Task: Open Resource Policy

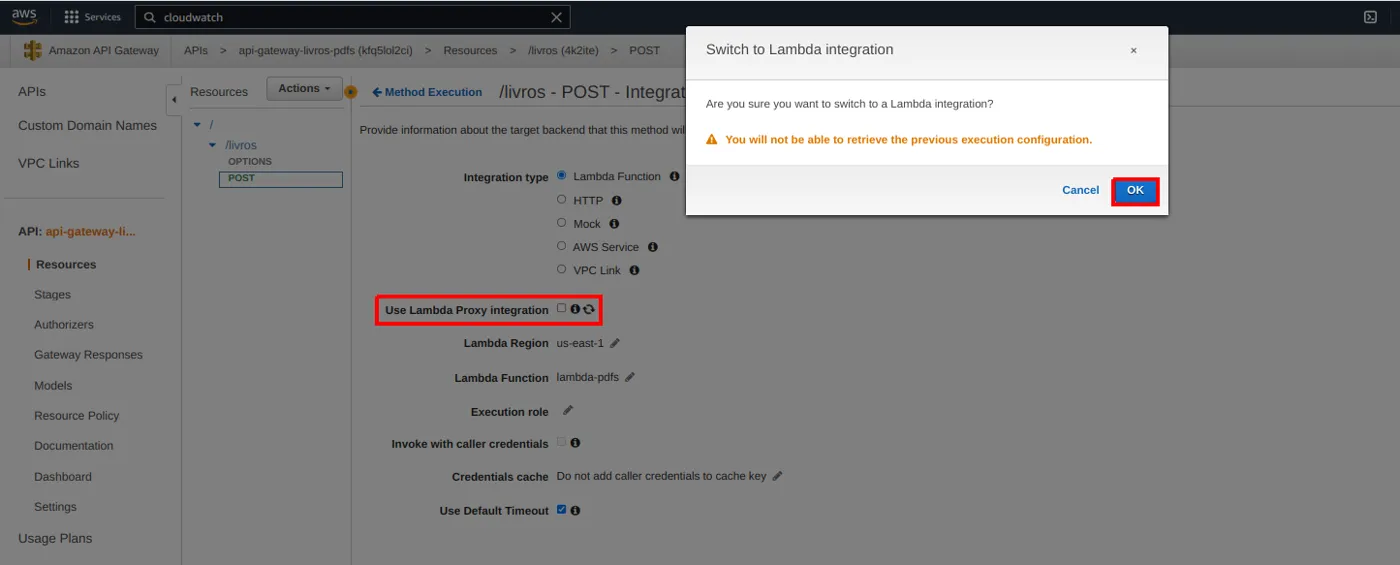Action: coord(76,416)
